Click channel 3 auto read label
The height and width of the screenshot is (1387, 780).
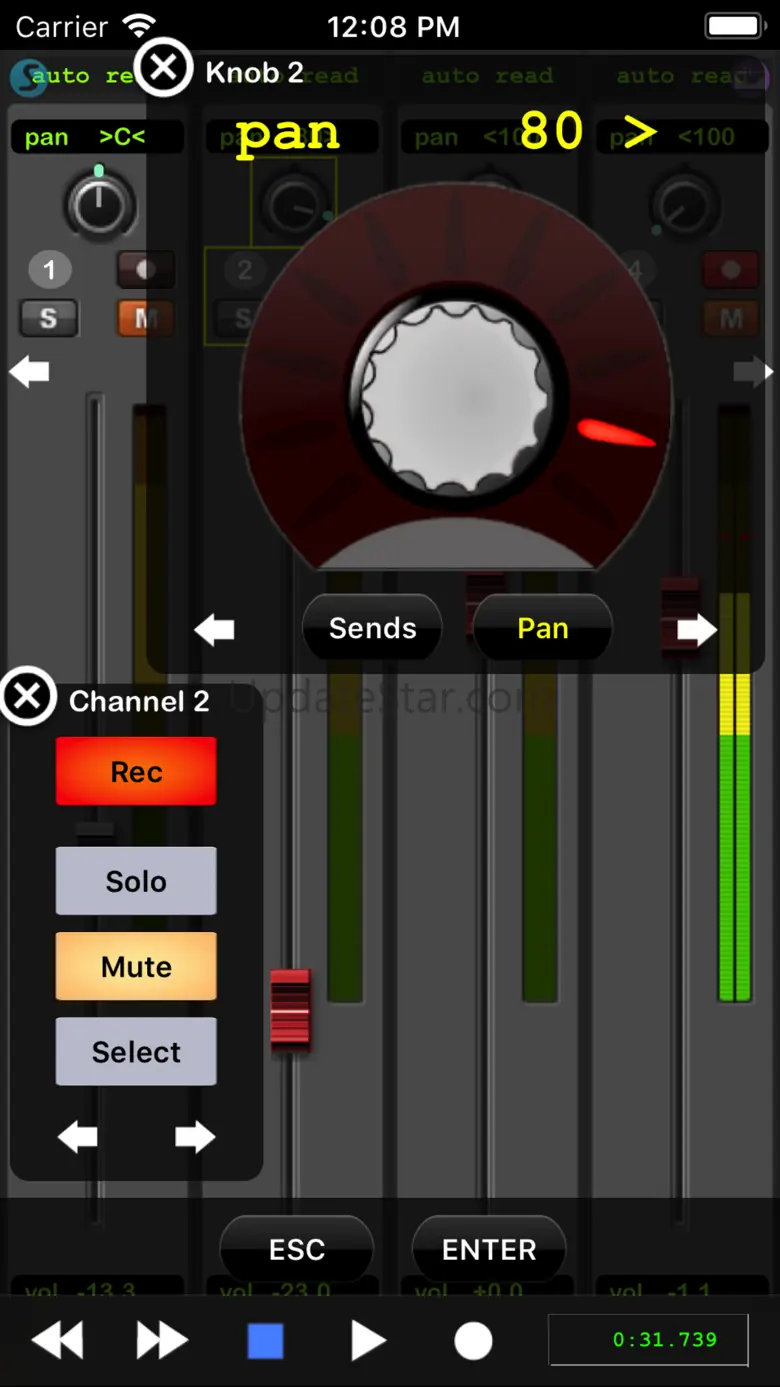point(487,75)
